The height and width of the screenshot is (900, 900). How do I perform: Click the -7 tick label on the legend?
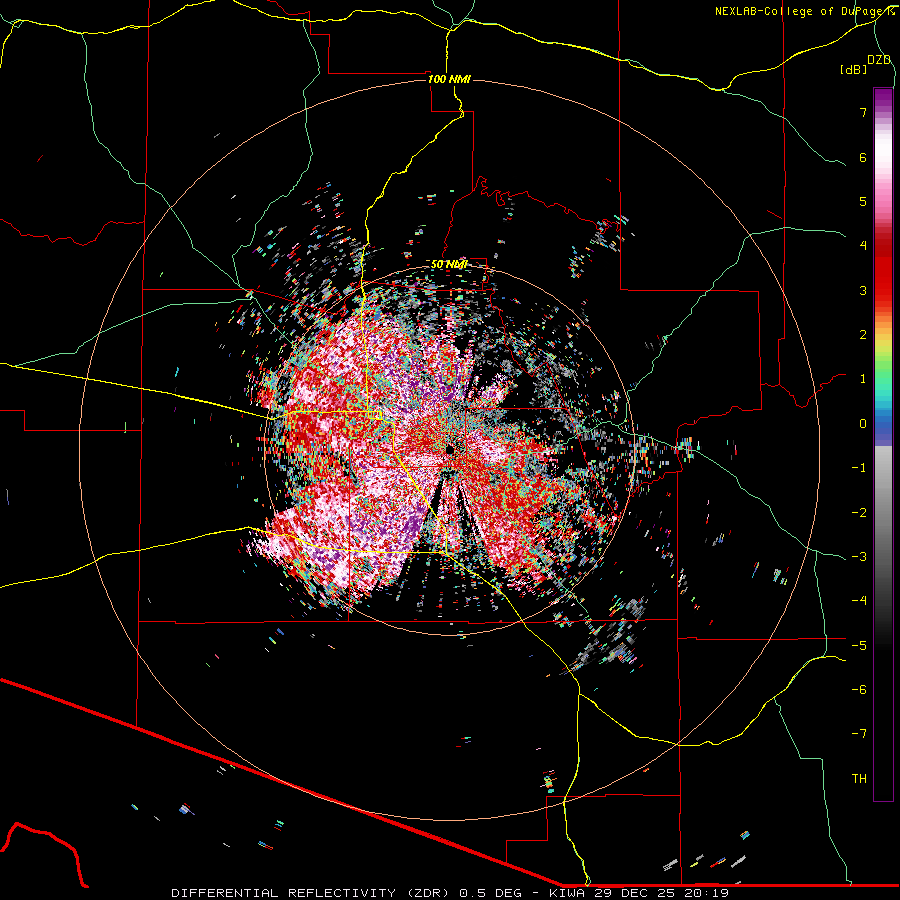point(859,734)
